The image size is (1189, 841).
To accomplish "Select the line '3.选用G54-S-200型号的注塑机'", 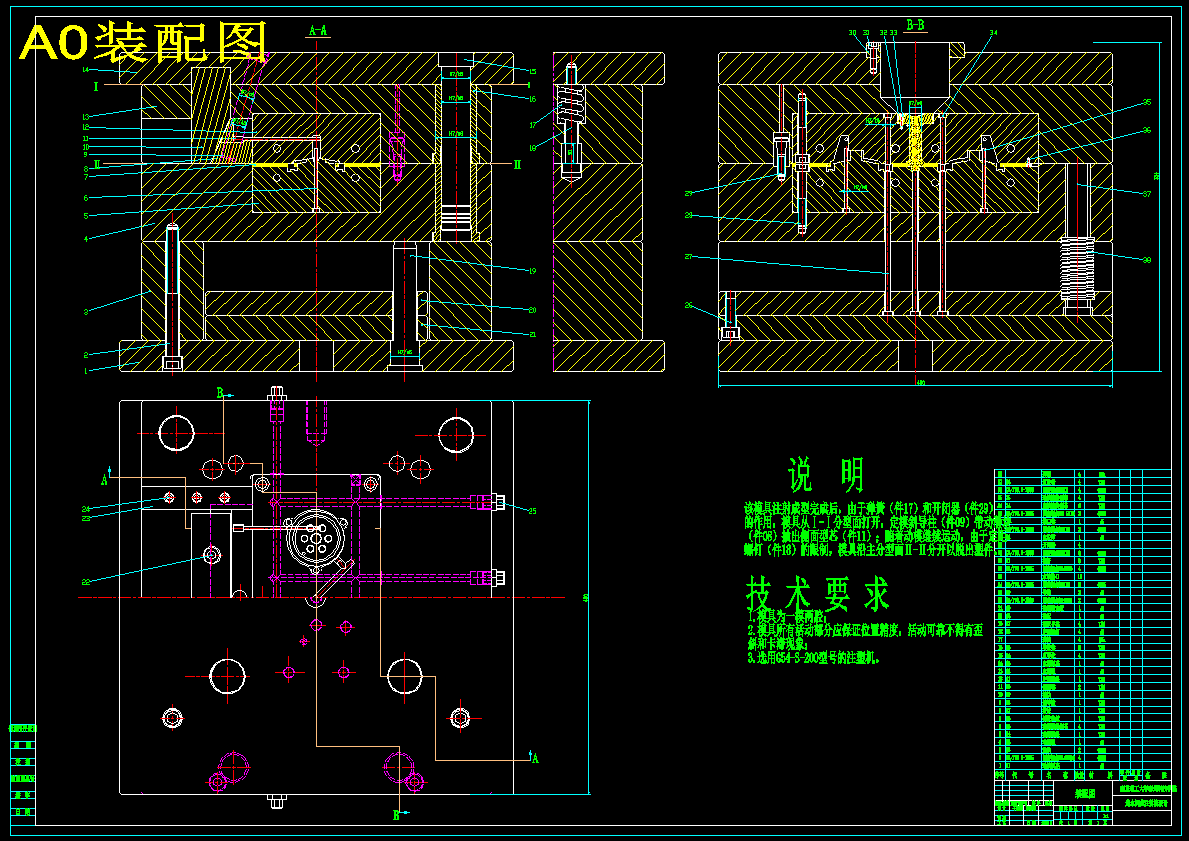I will [x=814, y=658].
